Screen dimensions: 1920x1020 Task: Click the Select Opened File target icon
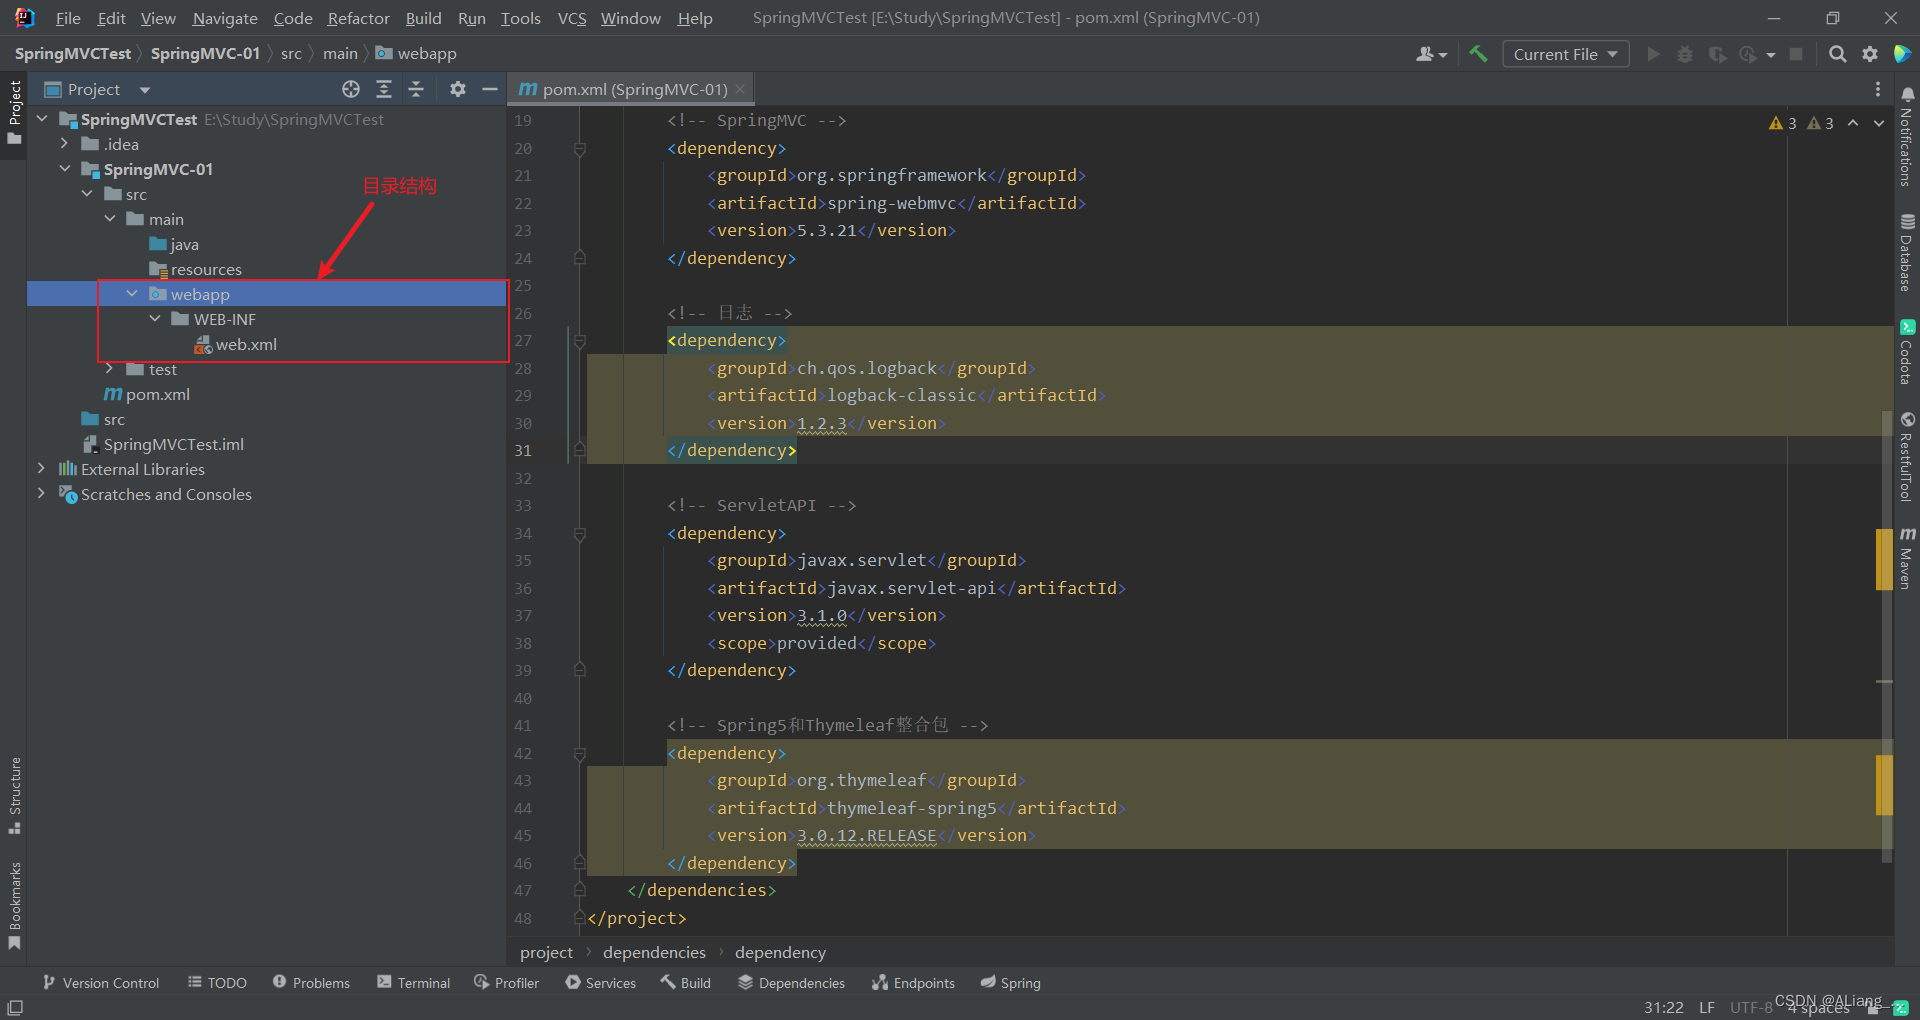351,89
